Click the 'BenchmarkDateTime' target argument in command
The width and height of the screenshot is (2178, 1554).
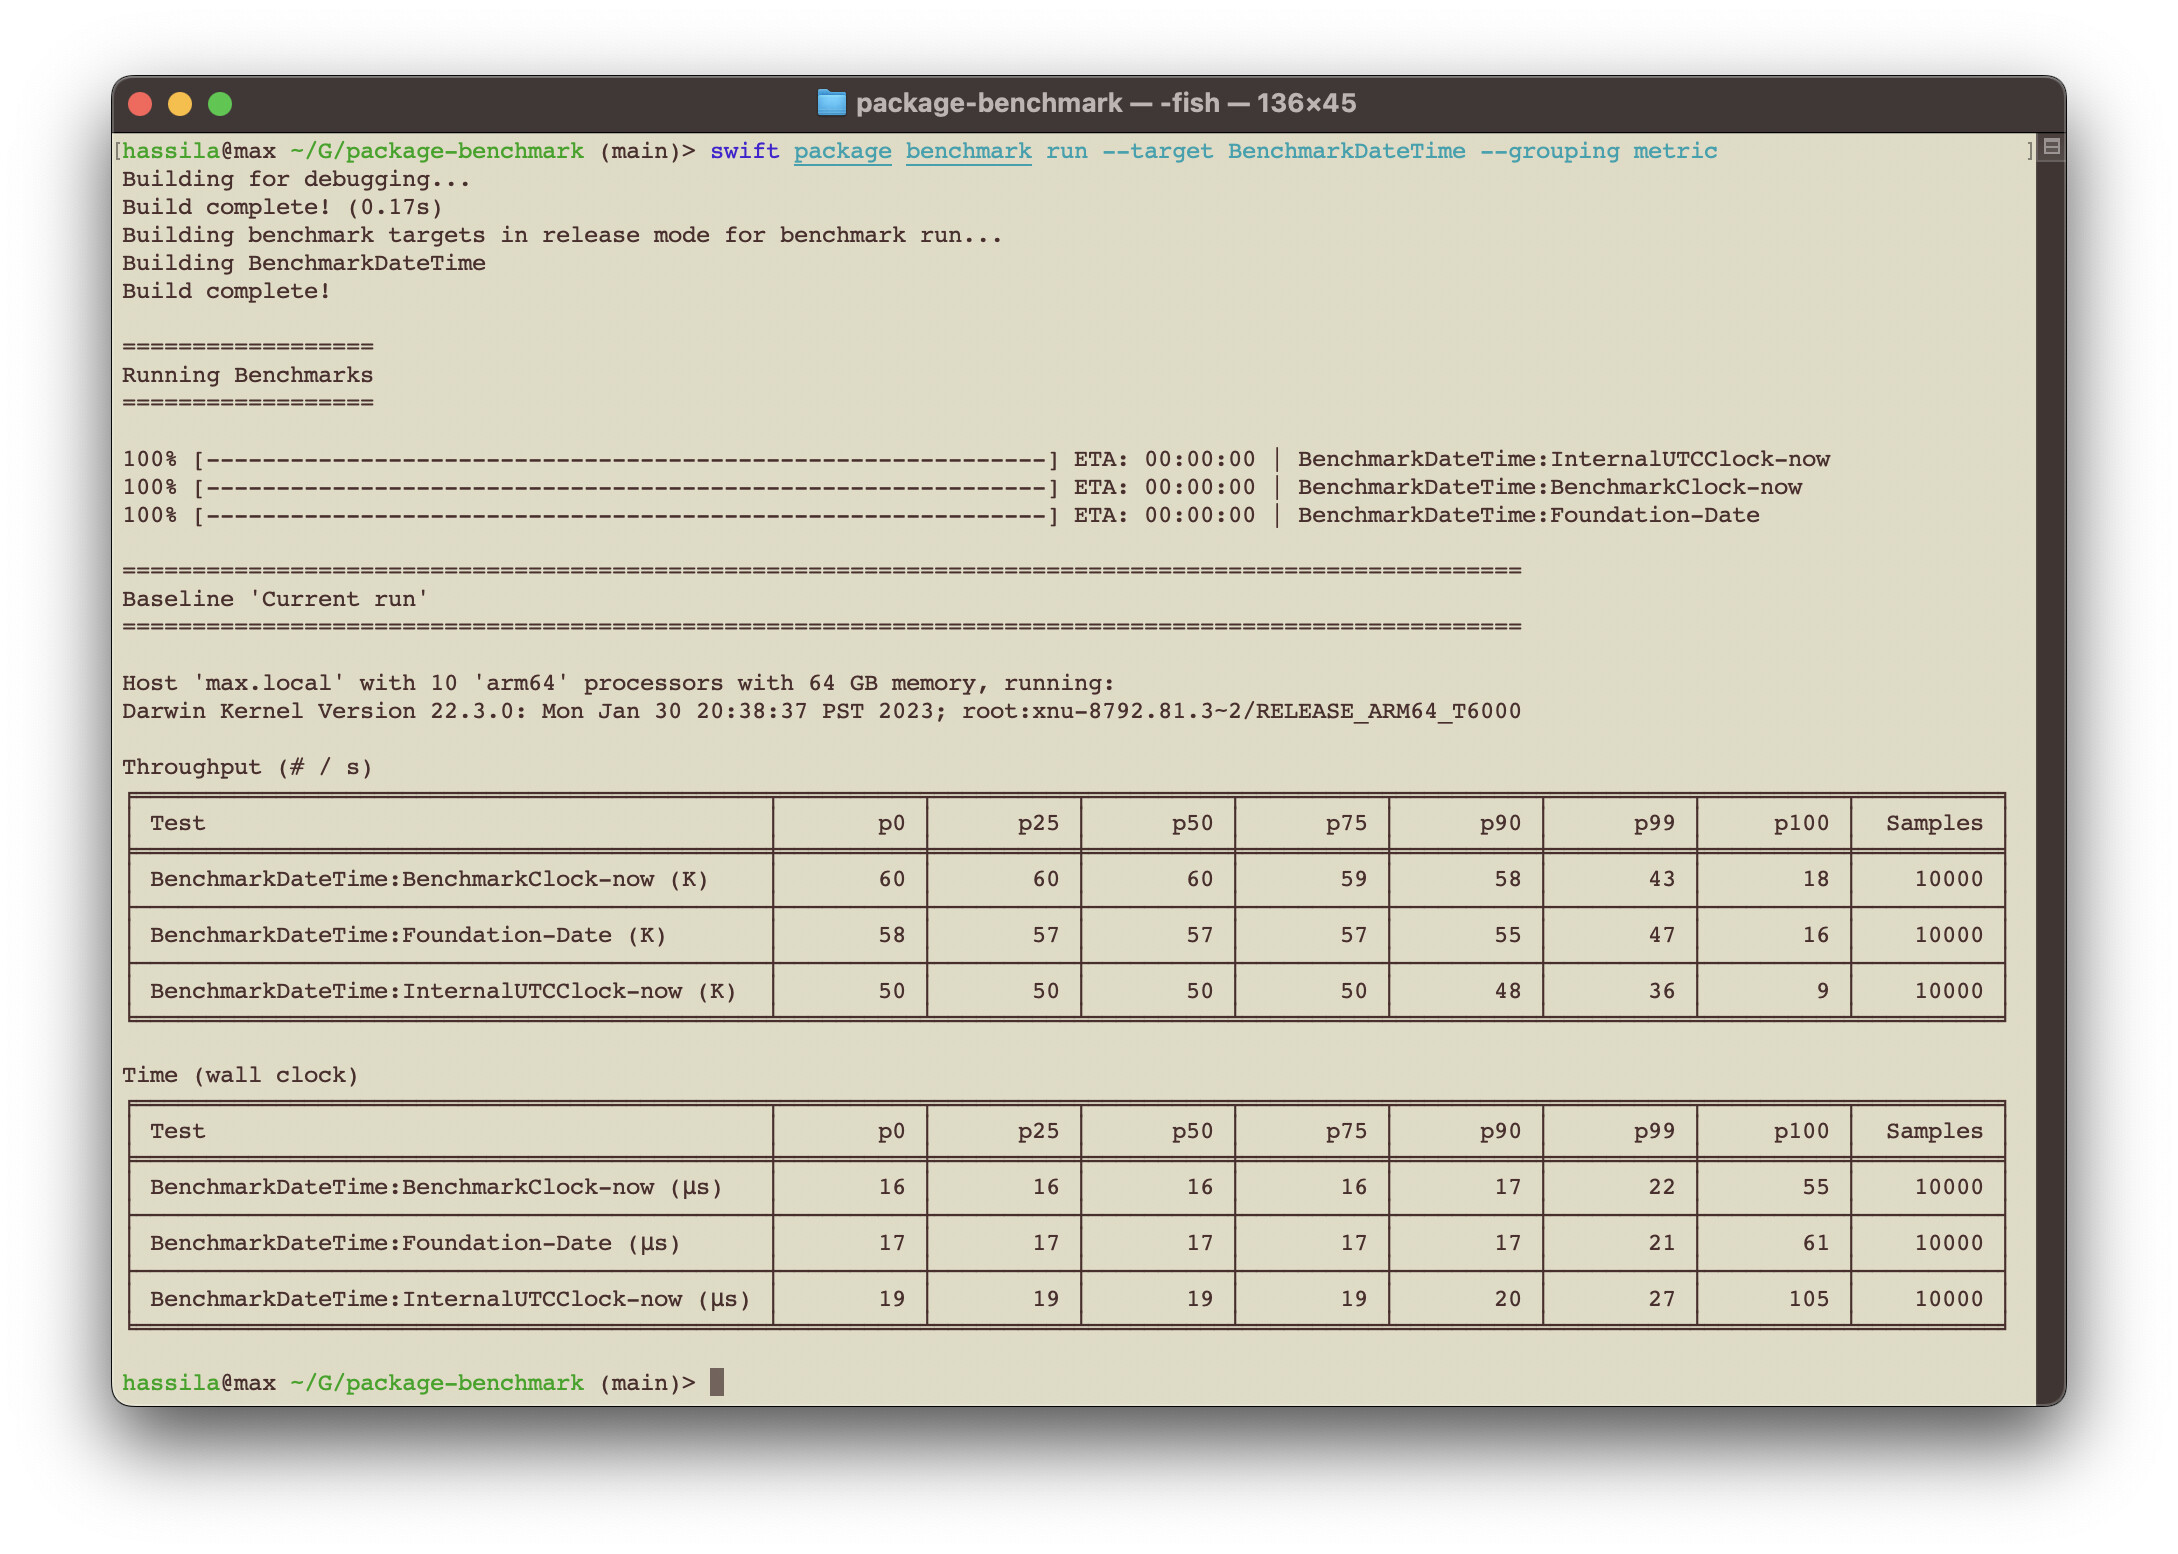pyautogui.click(x=1346, y=151)
